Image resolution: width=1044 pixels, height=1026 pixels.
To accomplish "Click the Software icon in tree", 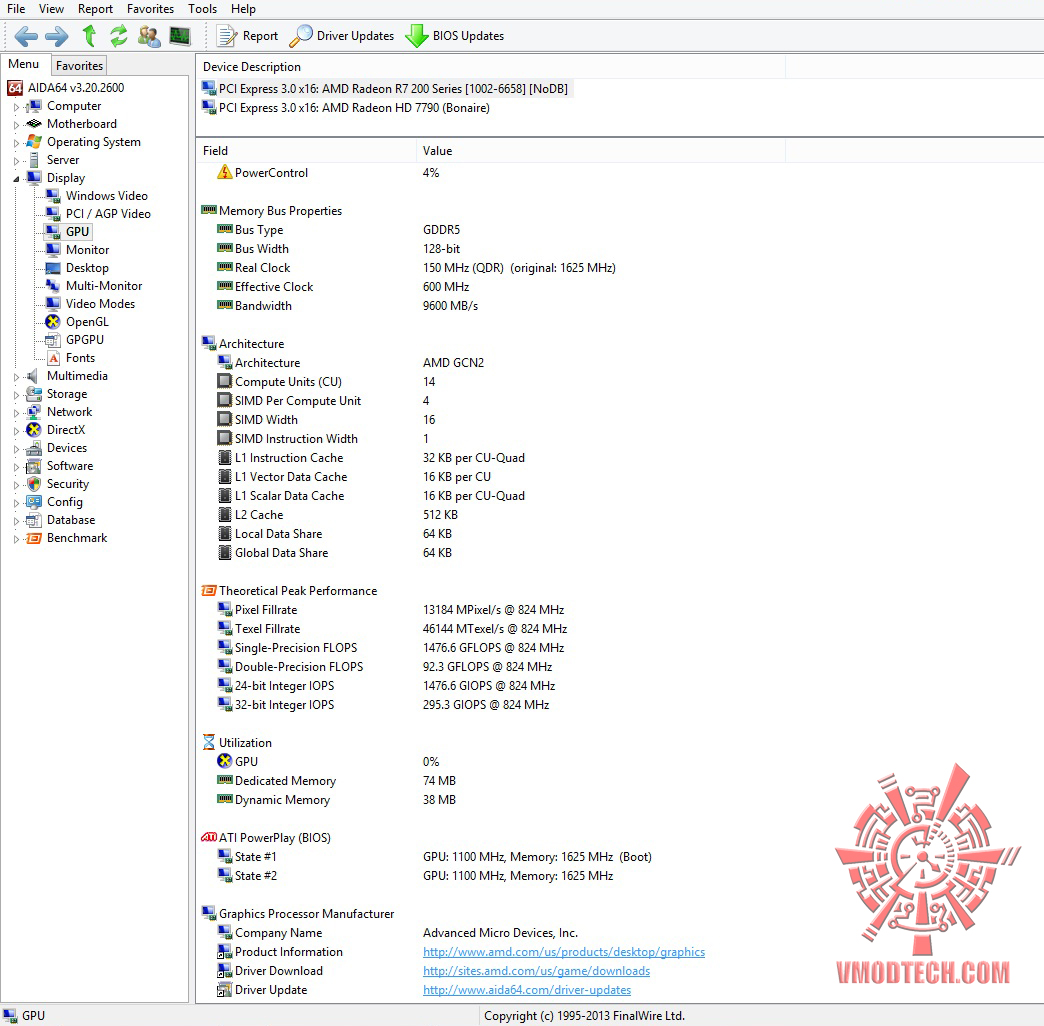I will click(34, 466).
